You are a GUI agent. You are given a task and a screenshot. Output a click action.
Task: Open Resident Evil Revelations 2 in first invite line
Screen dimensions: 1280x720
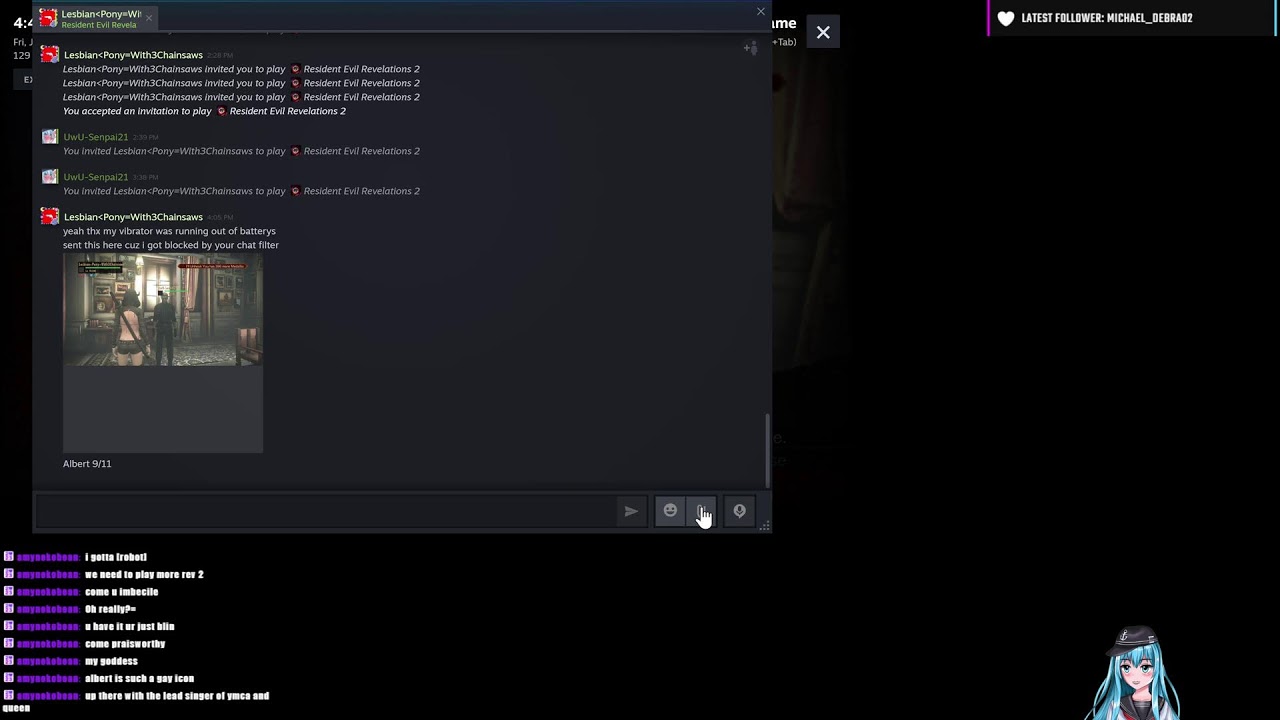[361, 69]
